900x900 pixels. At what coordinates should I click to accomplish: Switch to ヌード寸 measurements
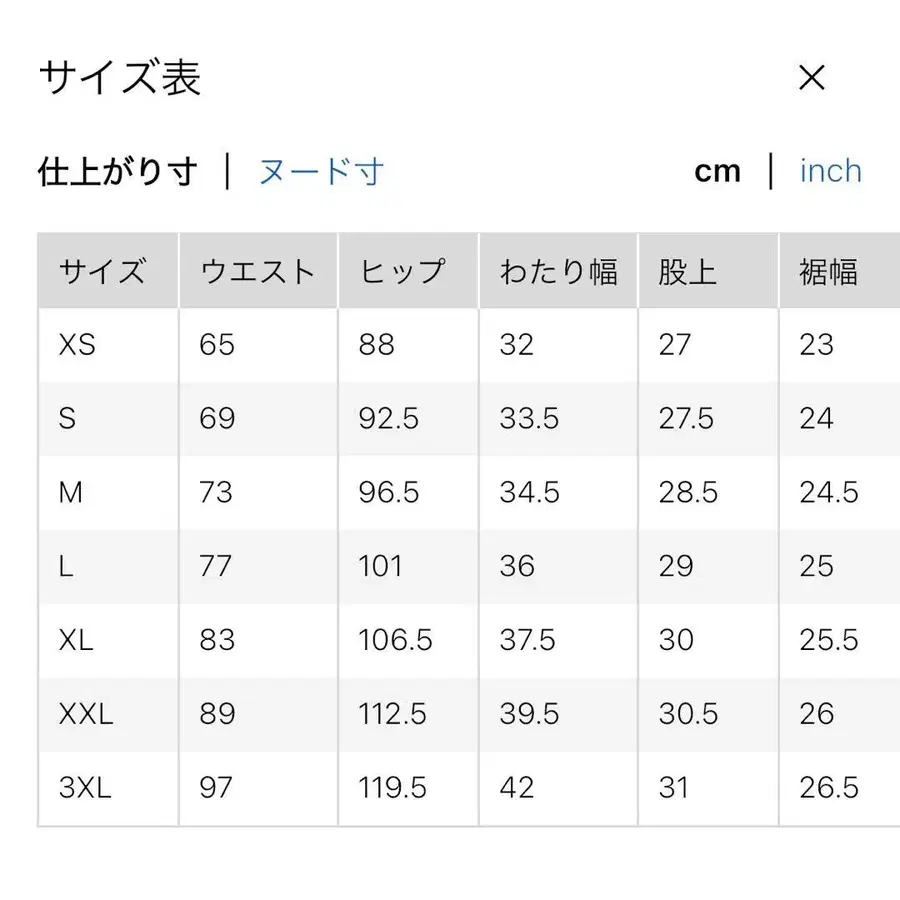point(321,171)
